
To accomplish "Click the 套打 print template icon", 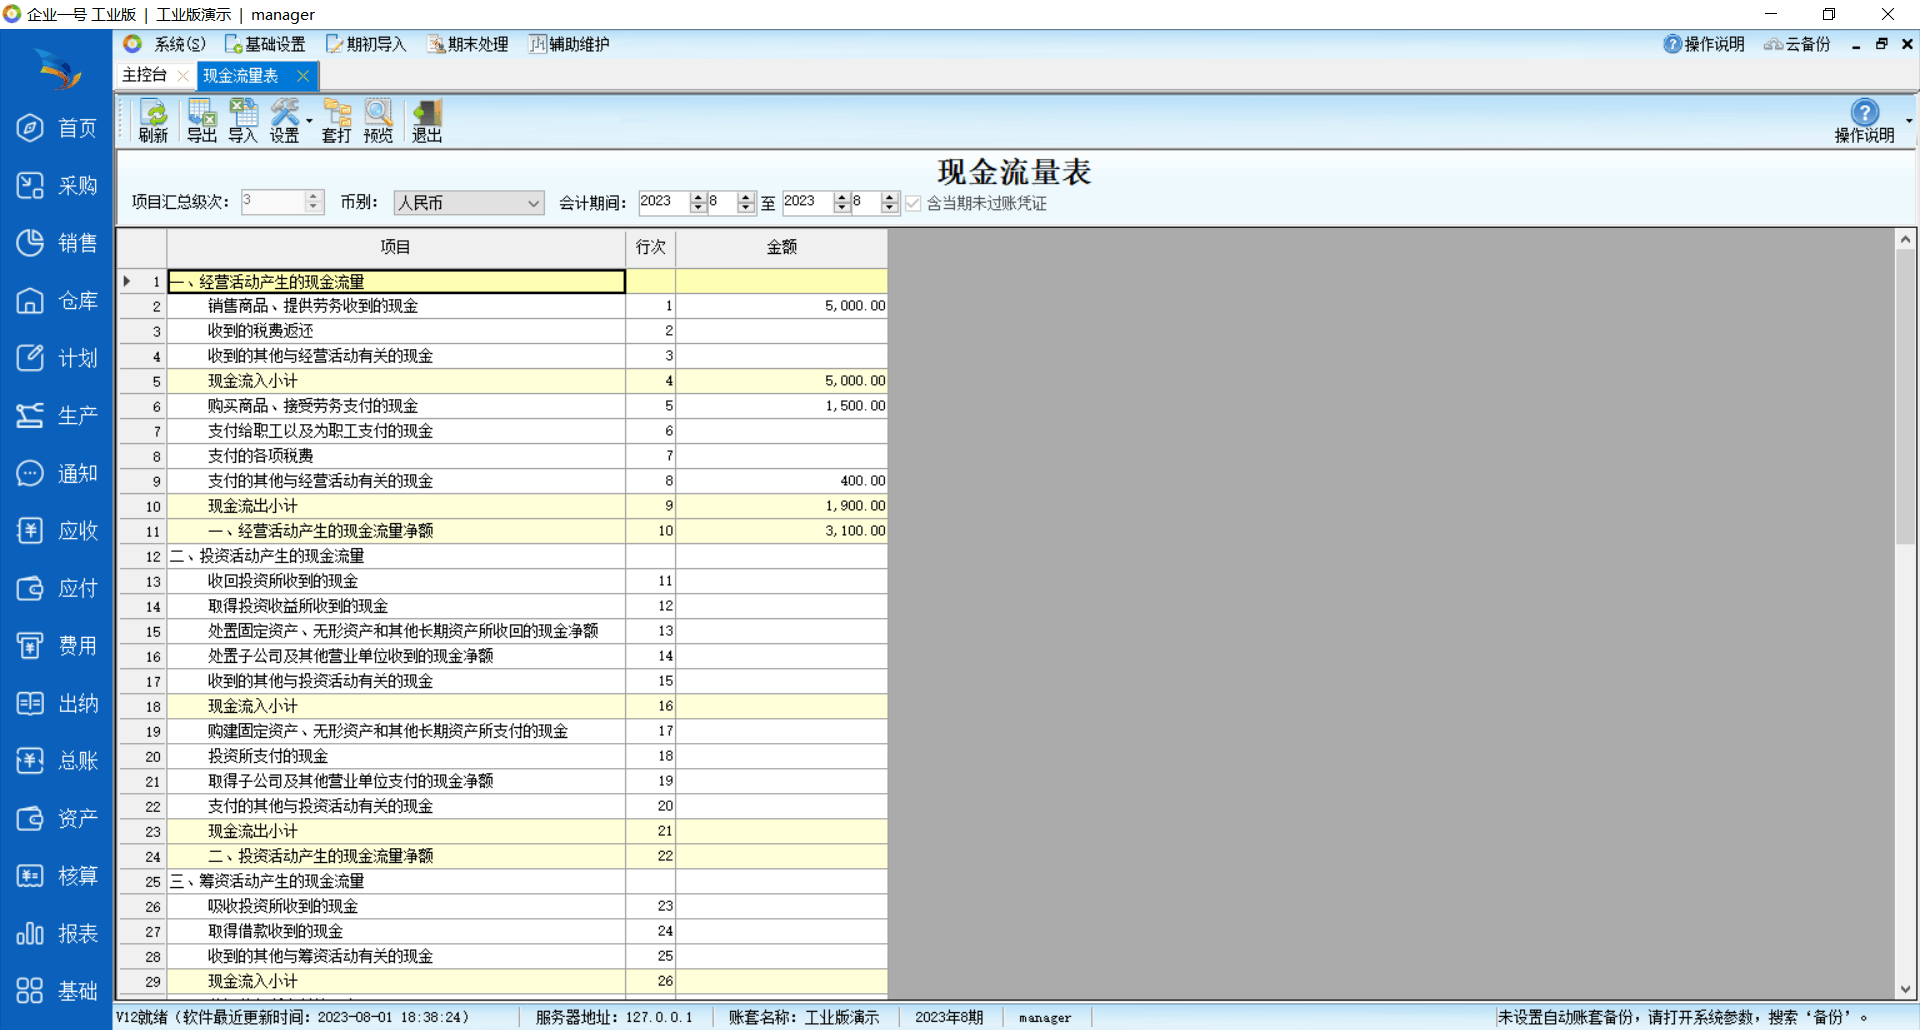I will point(336,121).
